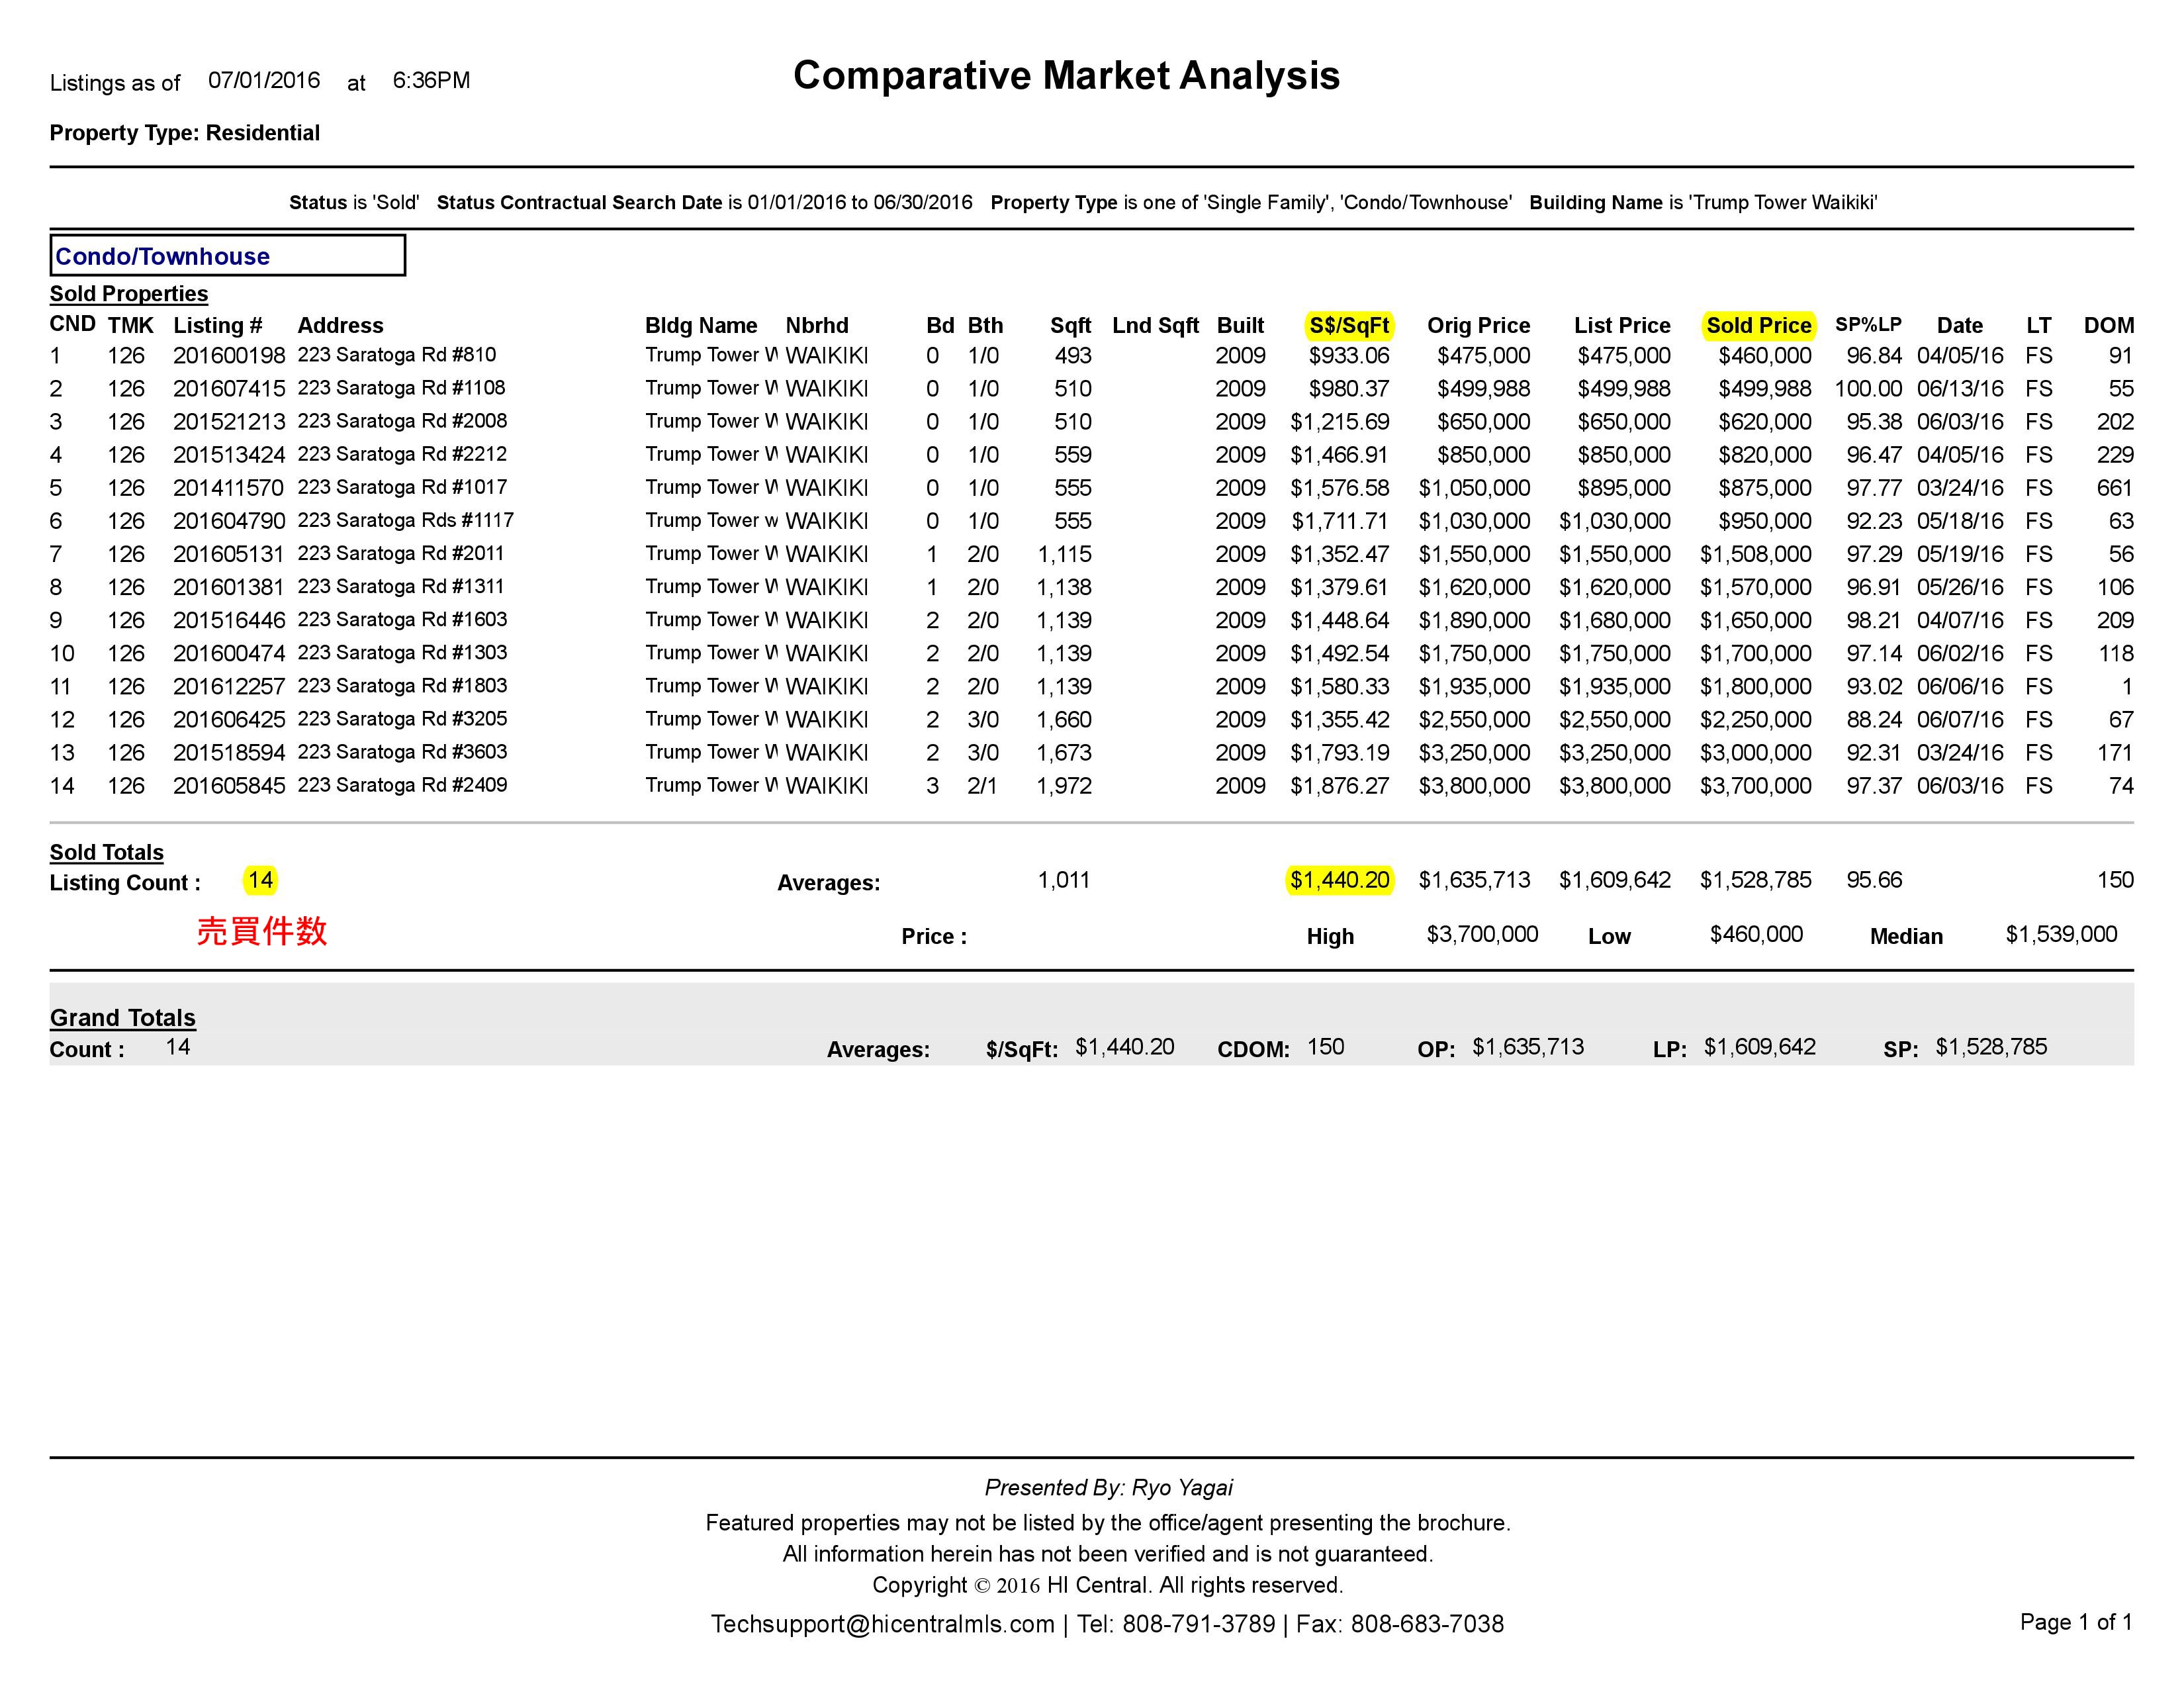Click the Address column header

coord(340,325)
